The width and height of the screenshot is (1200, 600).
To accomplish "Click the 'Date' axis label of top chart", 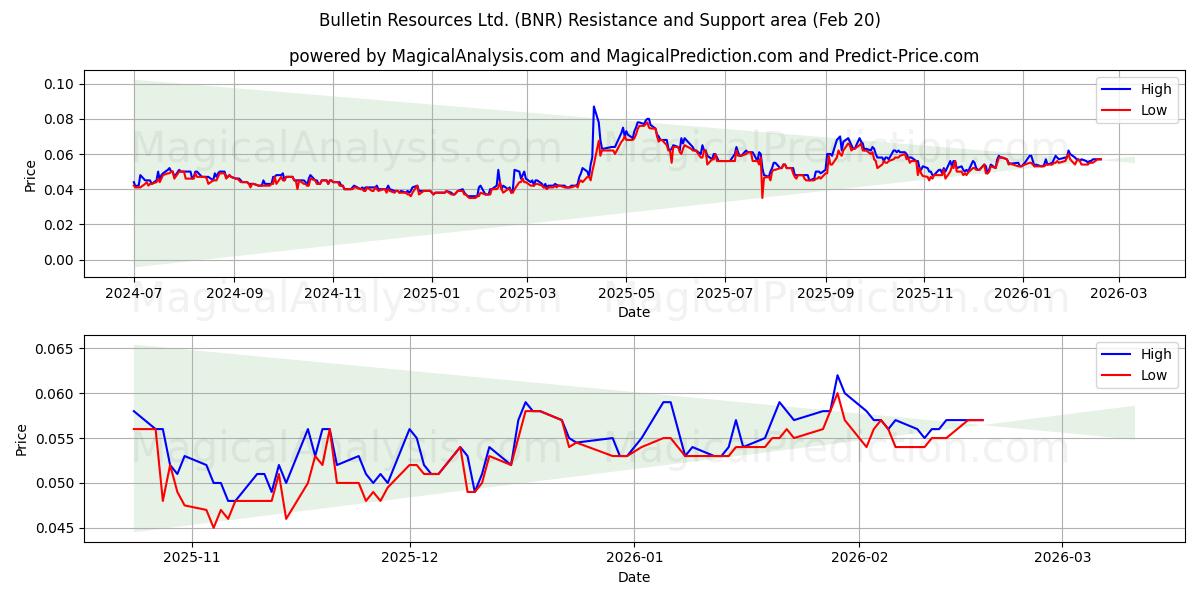I will point(634,312).
